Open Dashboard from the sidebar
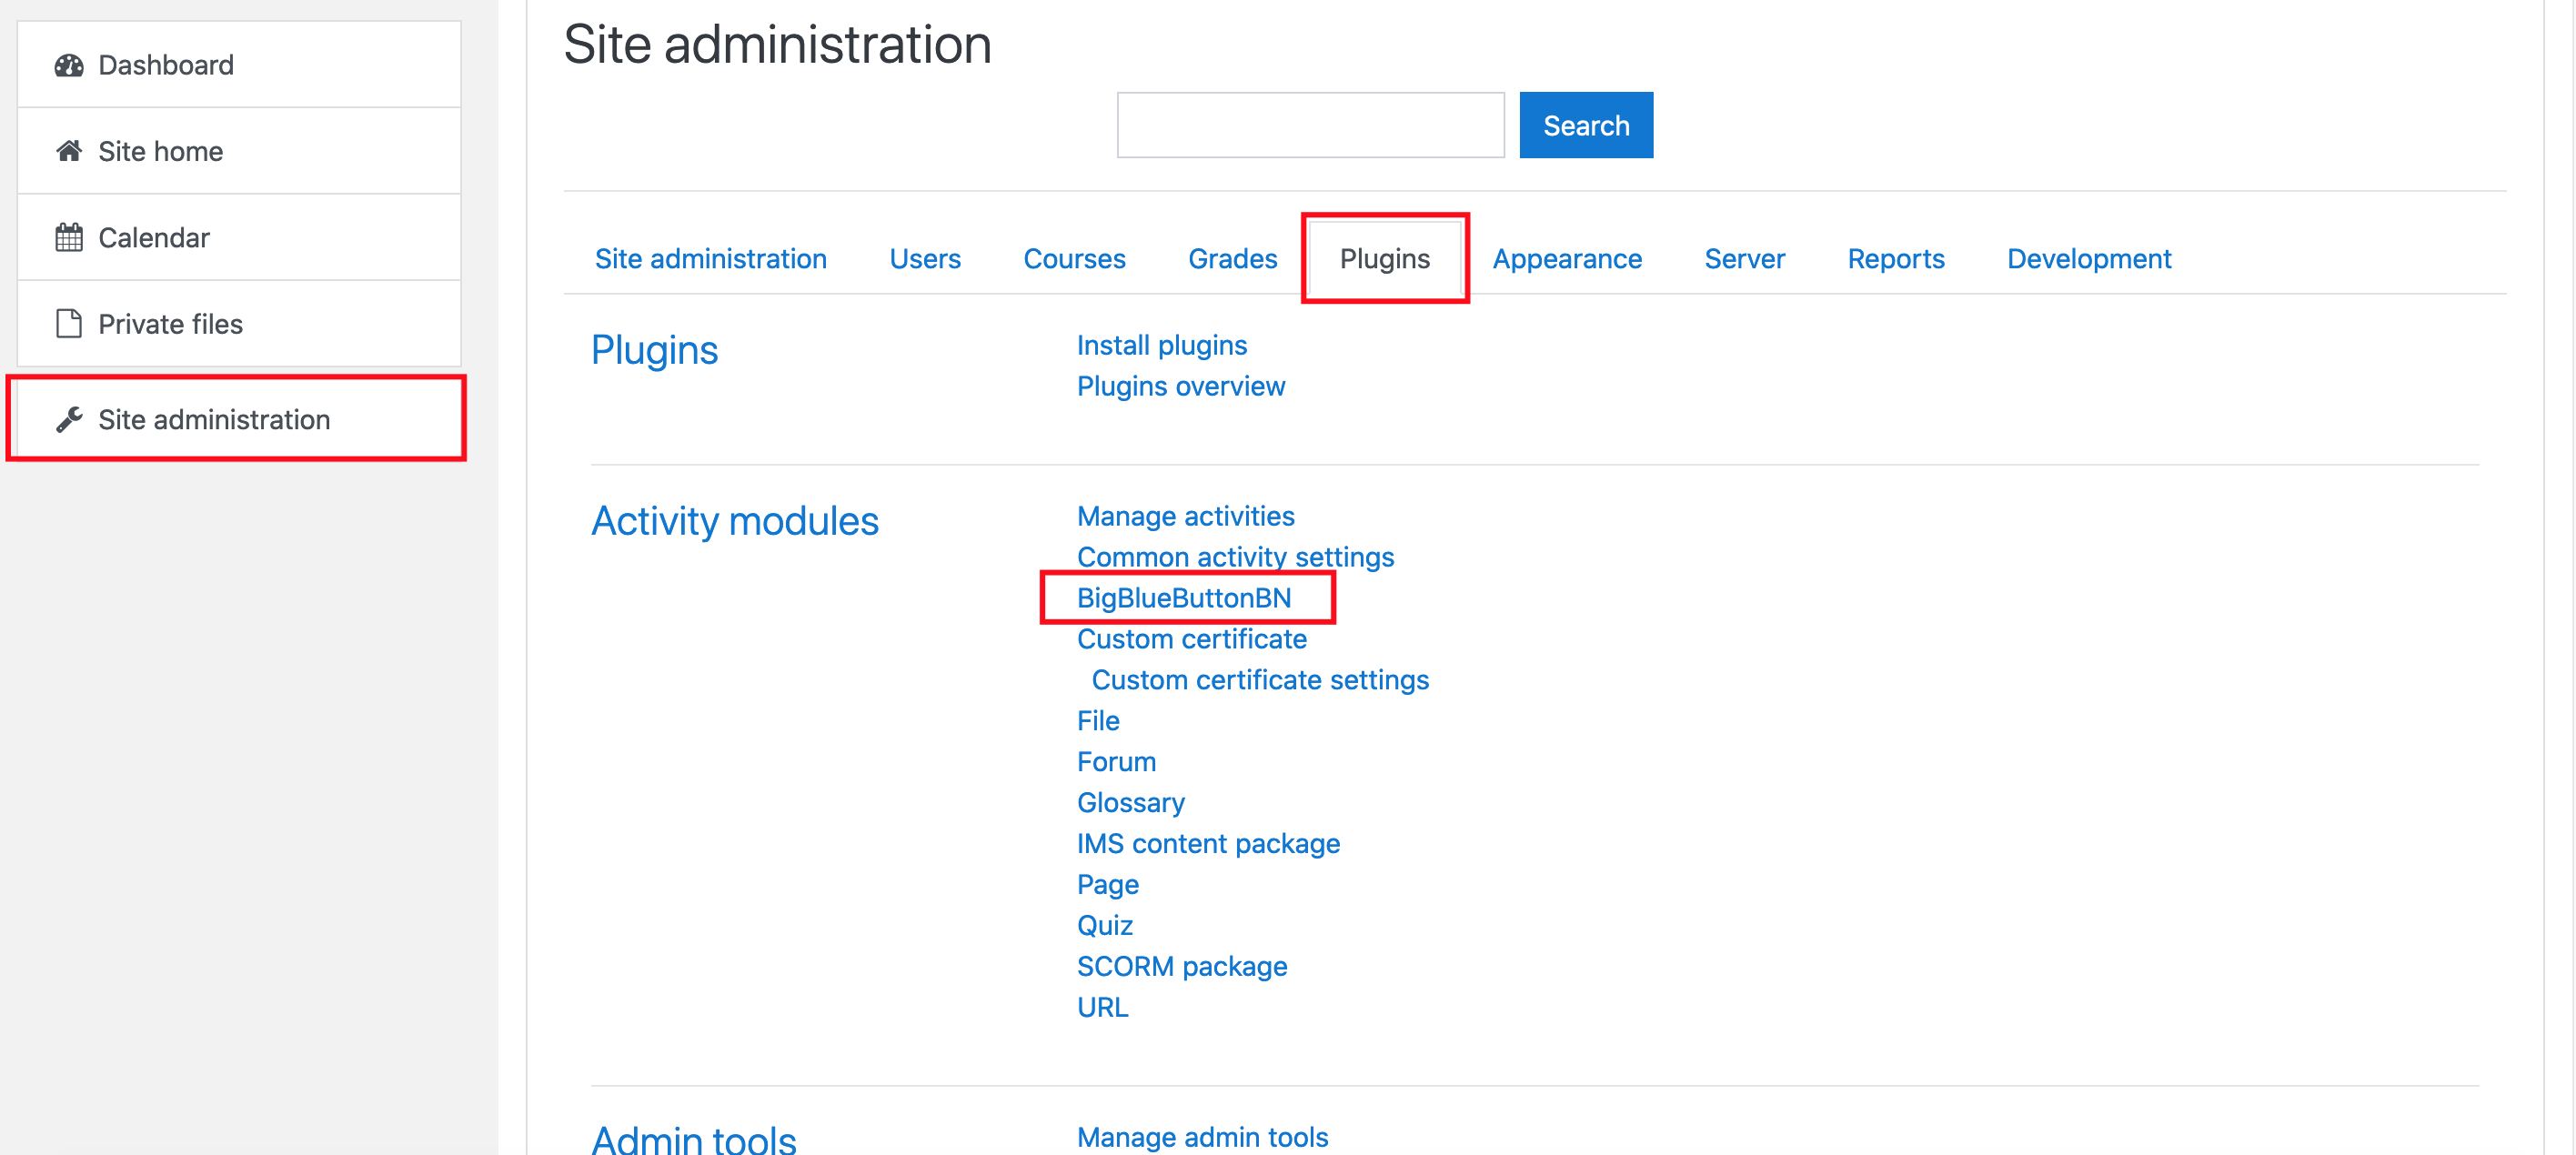Image resolution: width=2576 pixels, height=1155 pixels. (239, 65)
